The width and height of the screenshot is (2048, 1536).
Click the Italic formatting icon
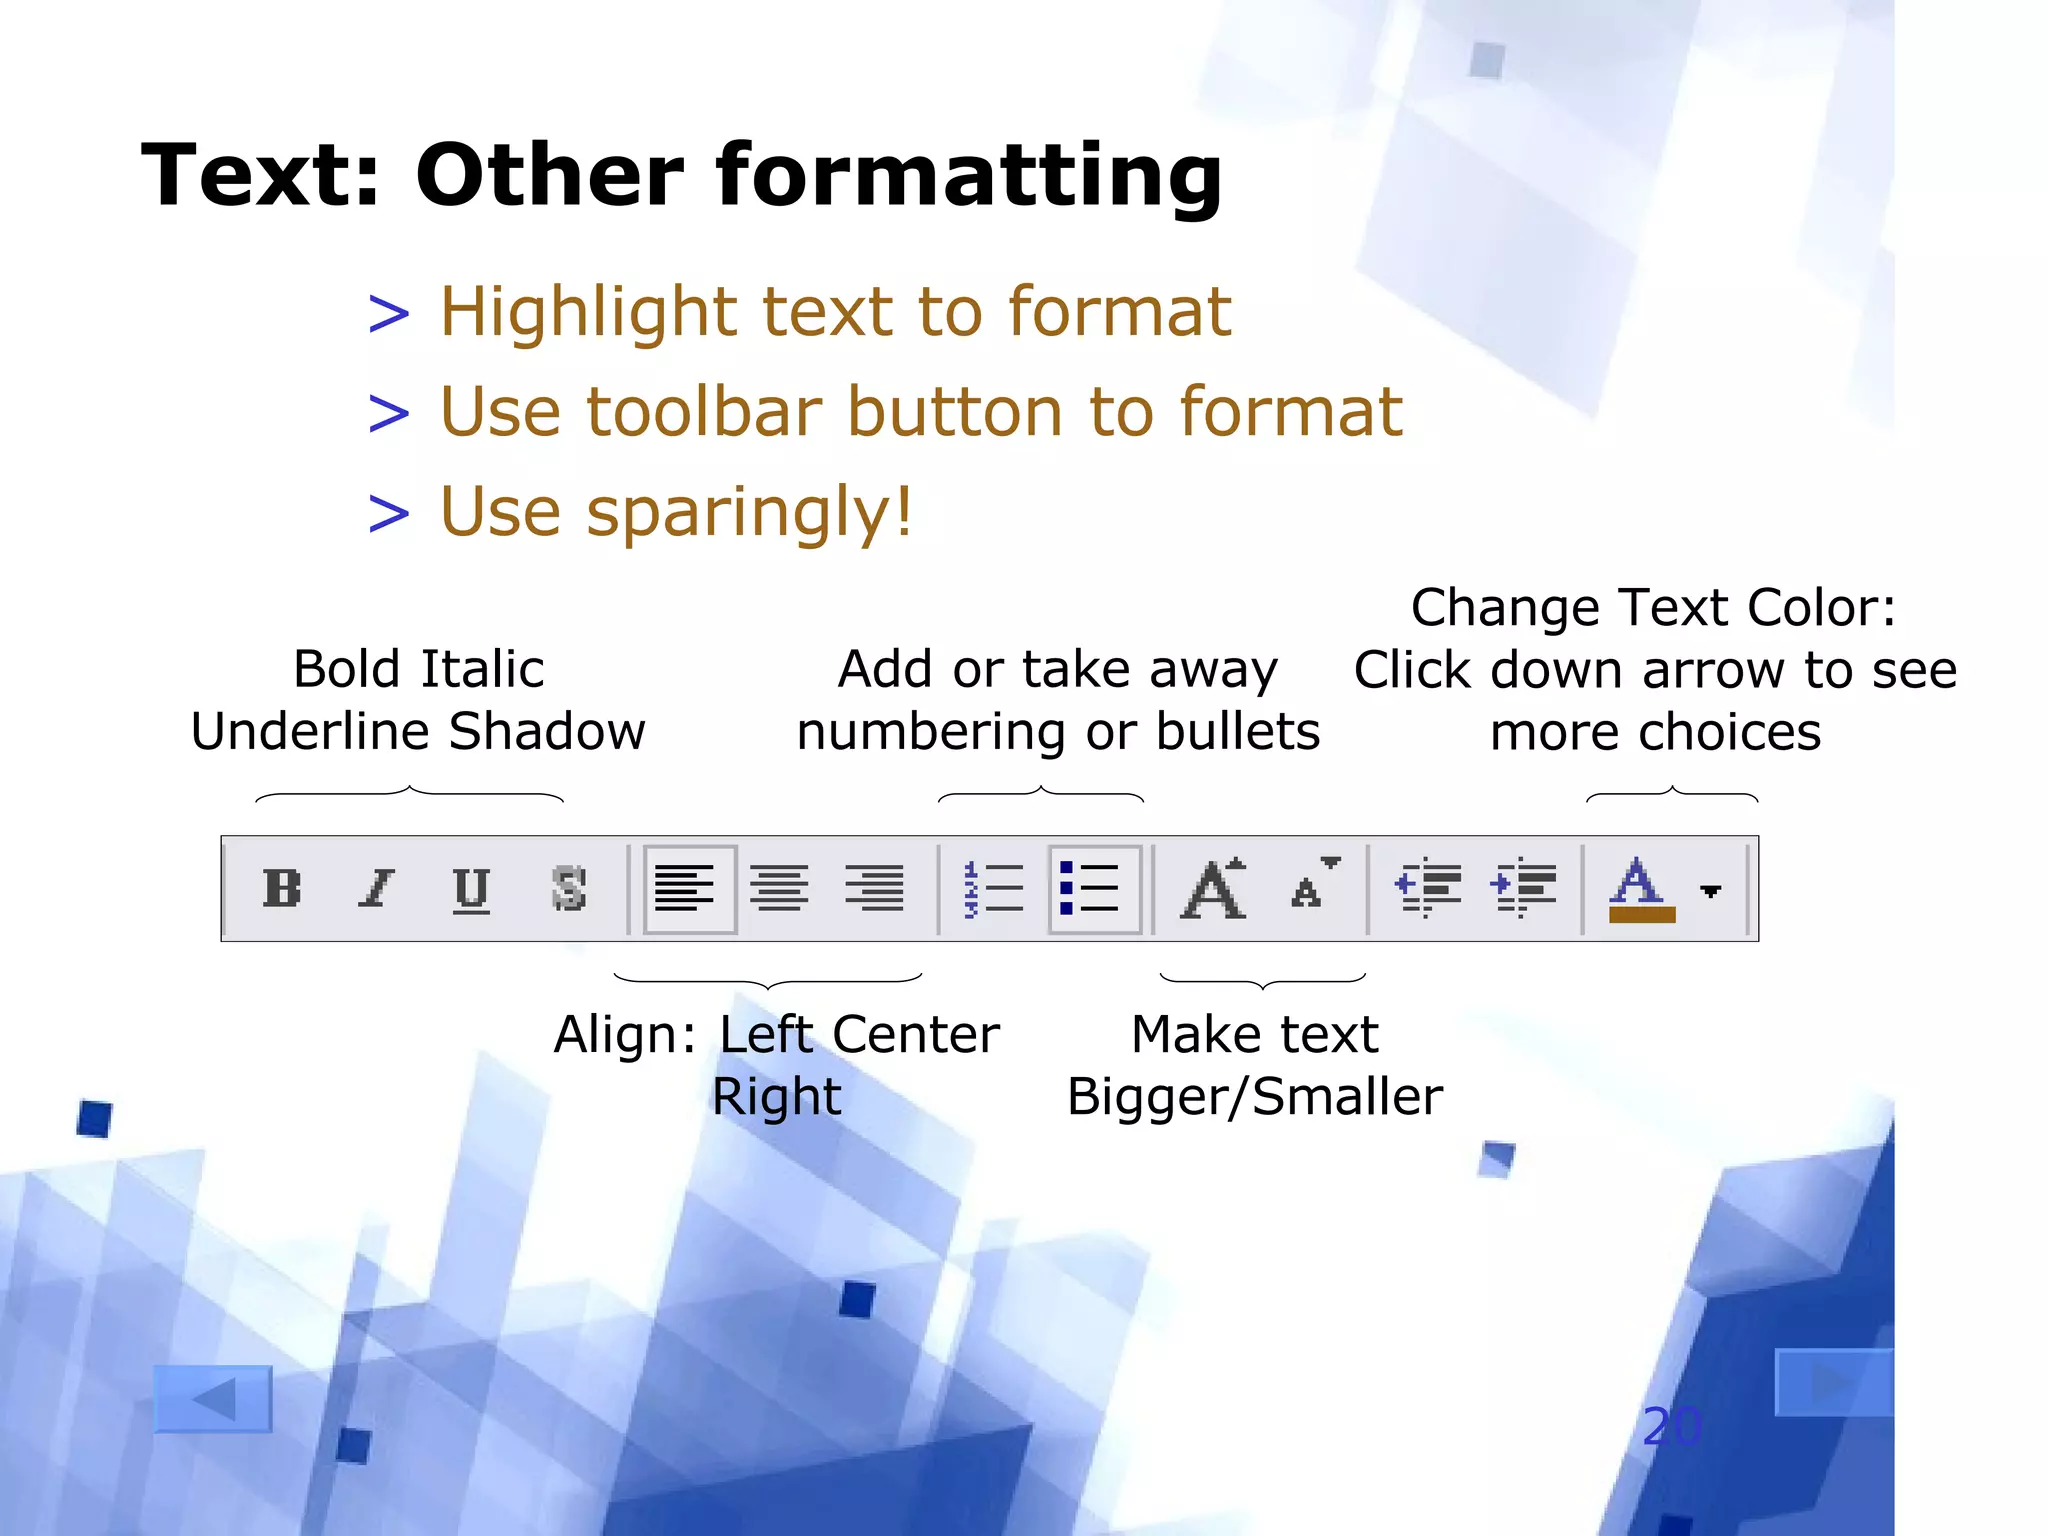[x=376, y=888]
